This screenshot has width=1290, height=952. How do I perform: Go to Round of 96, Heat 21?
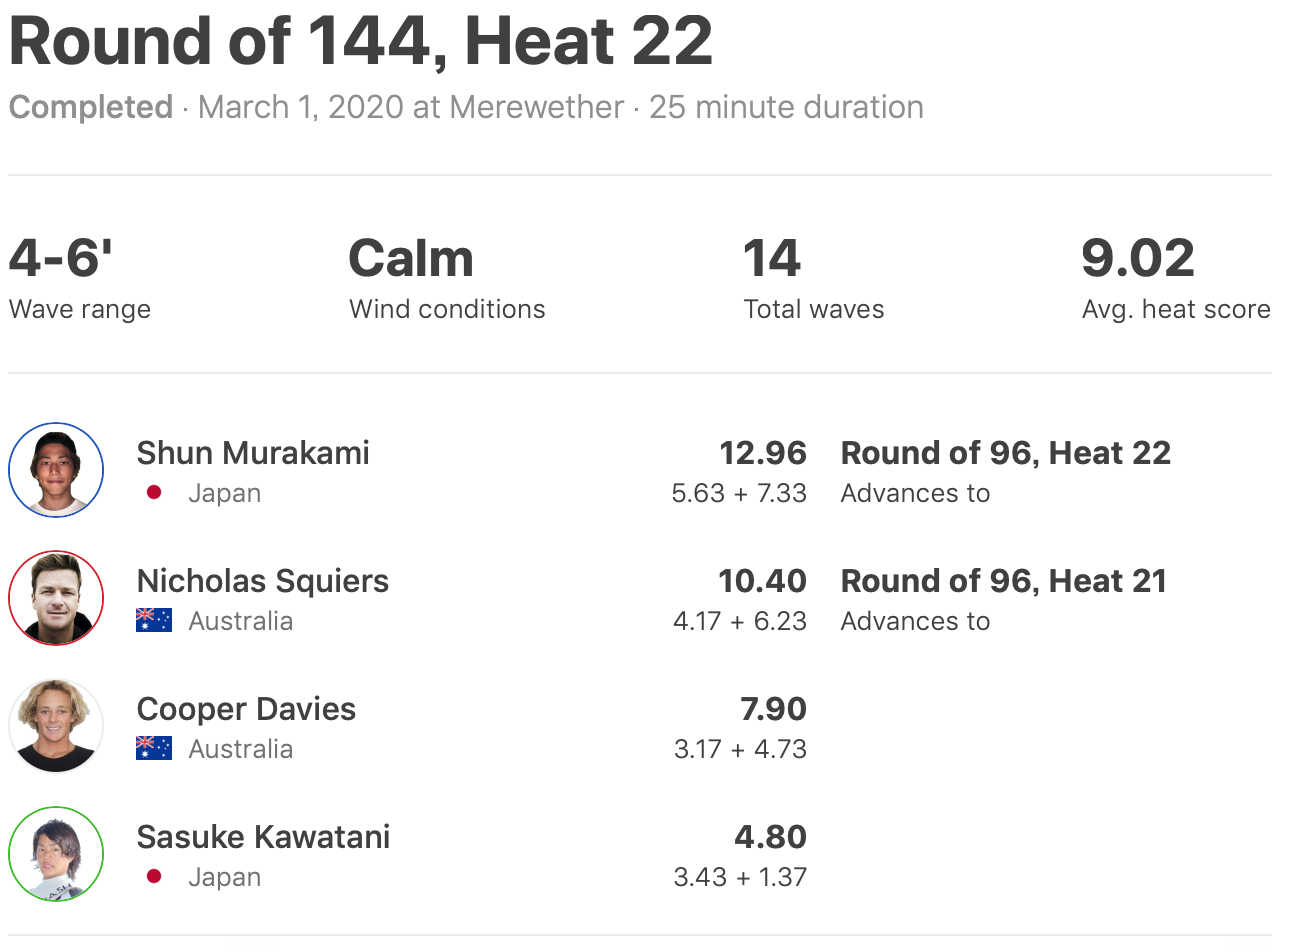(x=1004, y=581)
